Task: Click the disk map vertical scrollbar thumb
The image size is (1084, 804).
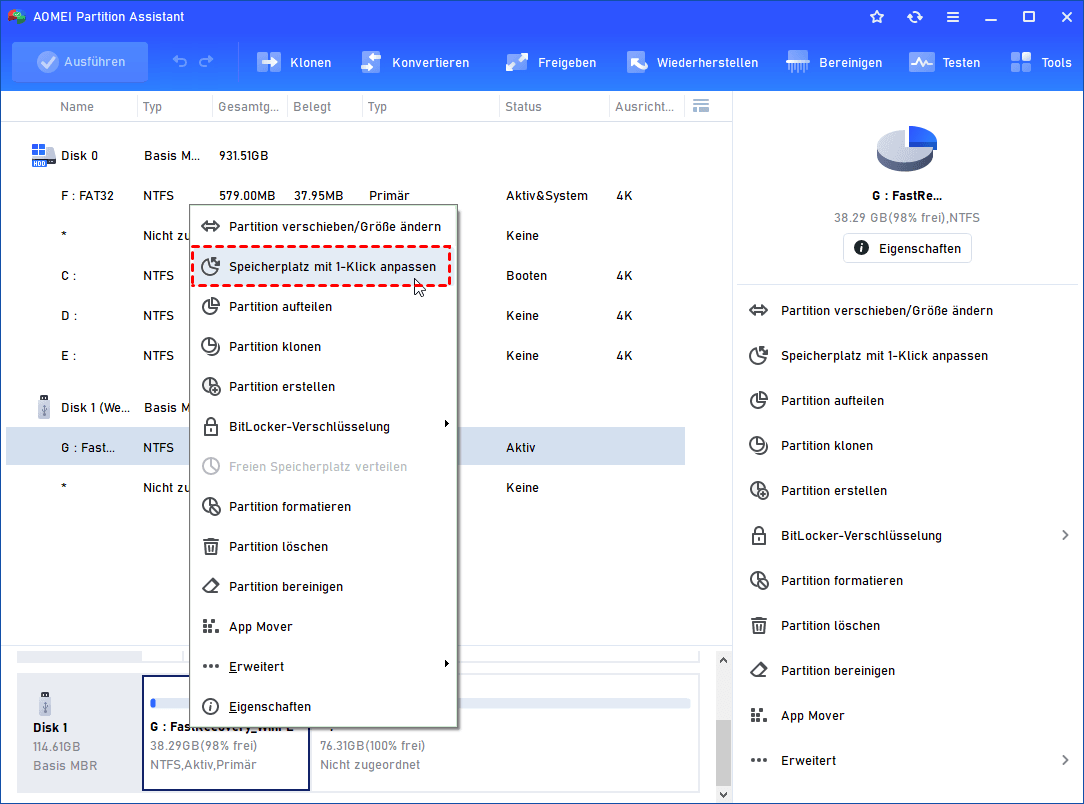Action: coord(723,753)
